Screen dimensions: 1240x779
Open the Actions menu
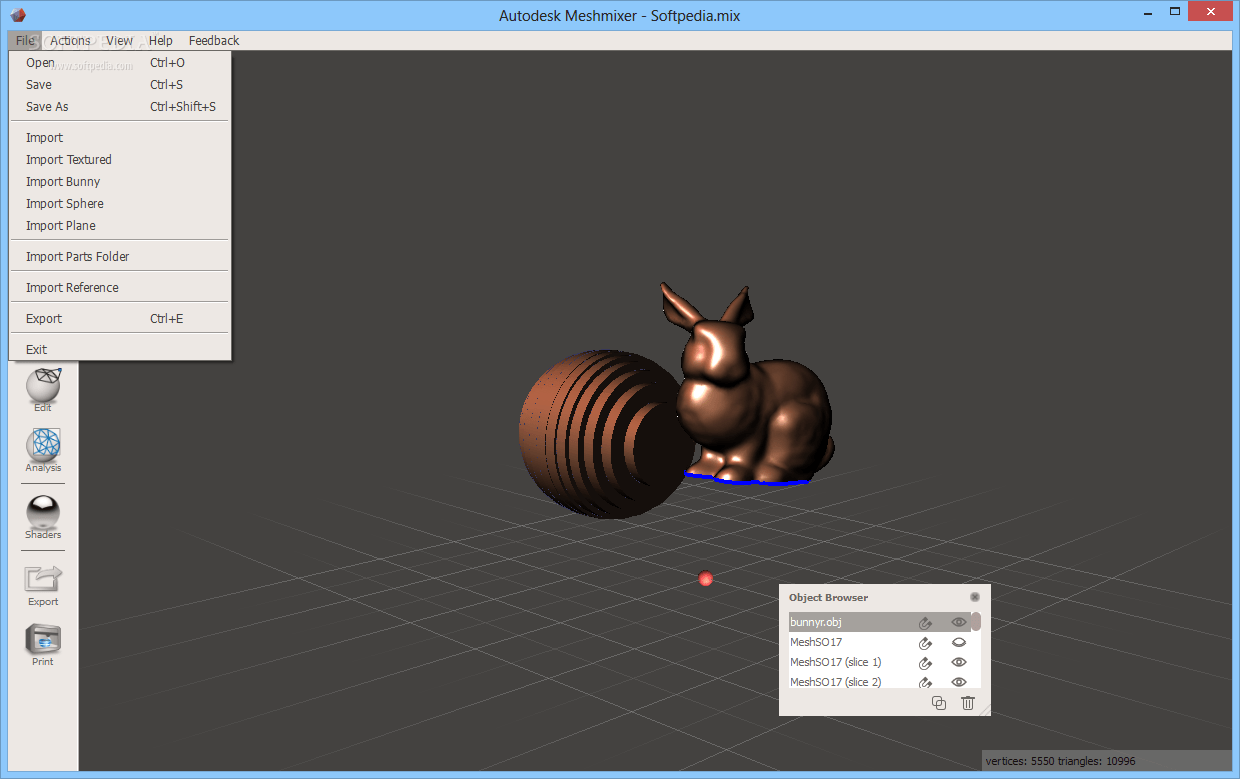(70, 41)
